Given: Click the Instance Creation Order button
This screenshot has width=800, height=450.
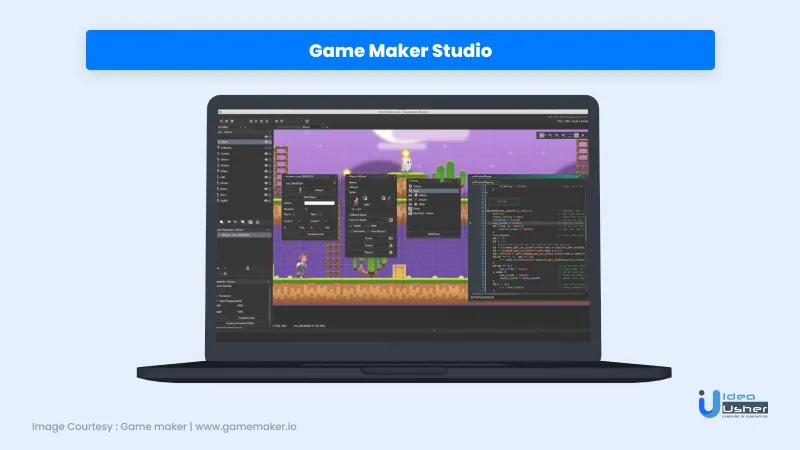Looking at the screenshot, I should coord(240,323).
